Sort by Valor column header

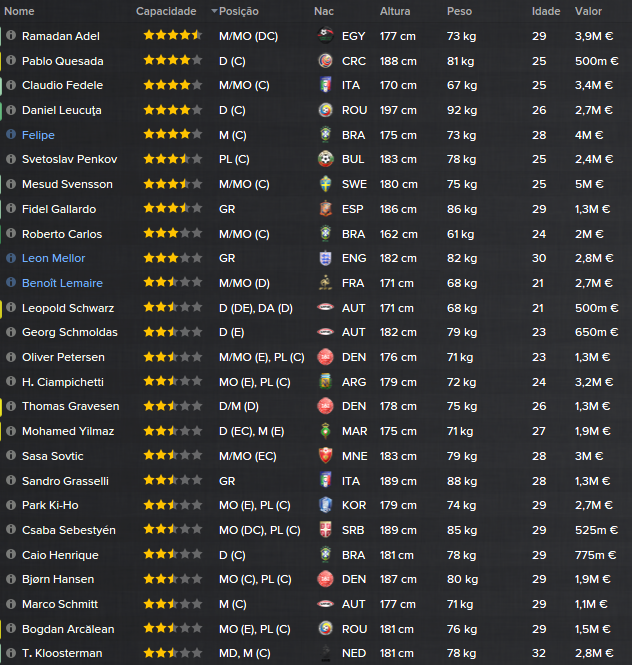pos(588,11)
